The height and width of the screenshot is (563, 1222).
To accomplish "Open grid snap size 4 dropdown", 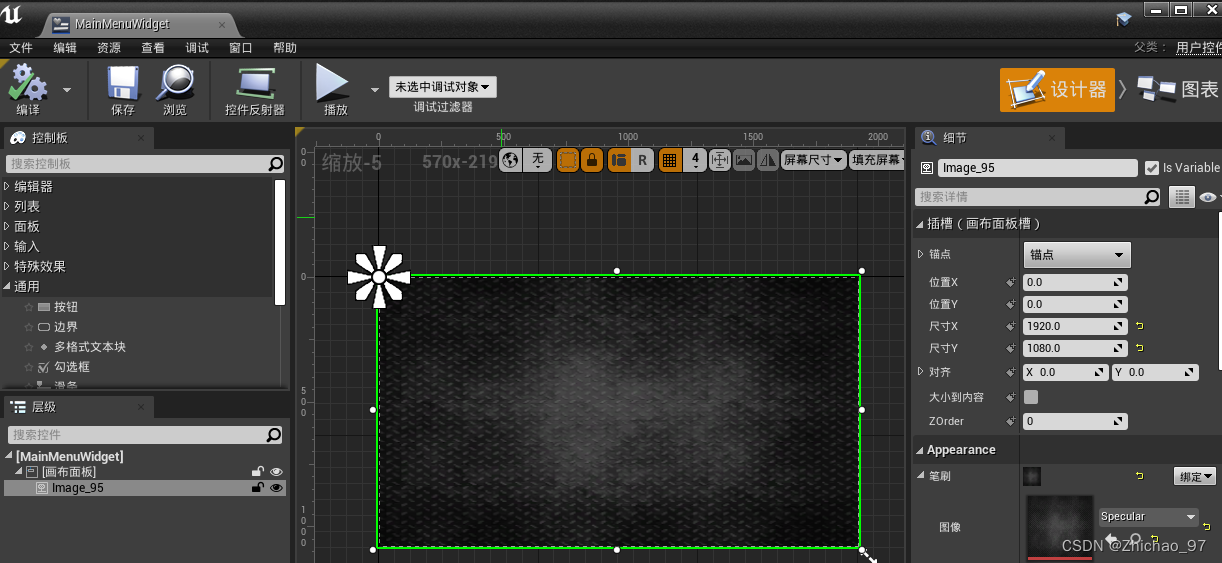I will [x=695, y=160].
